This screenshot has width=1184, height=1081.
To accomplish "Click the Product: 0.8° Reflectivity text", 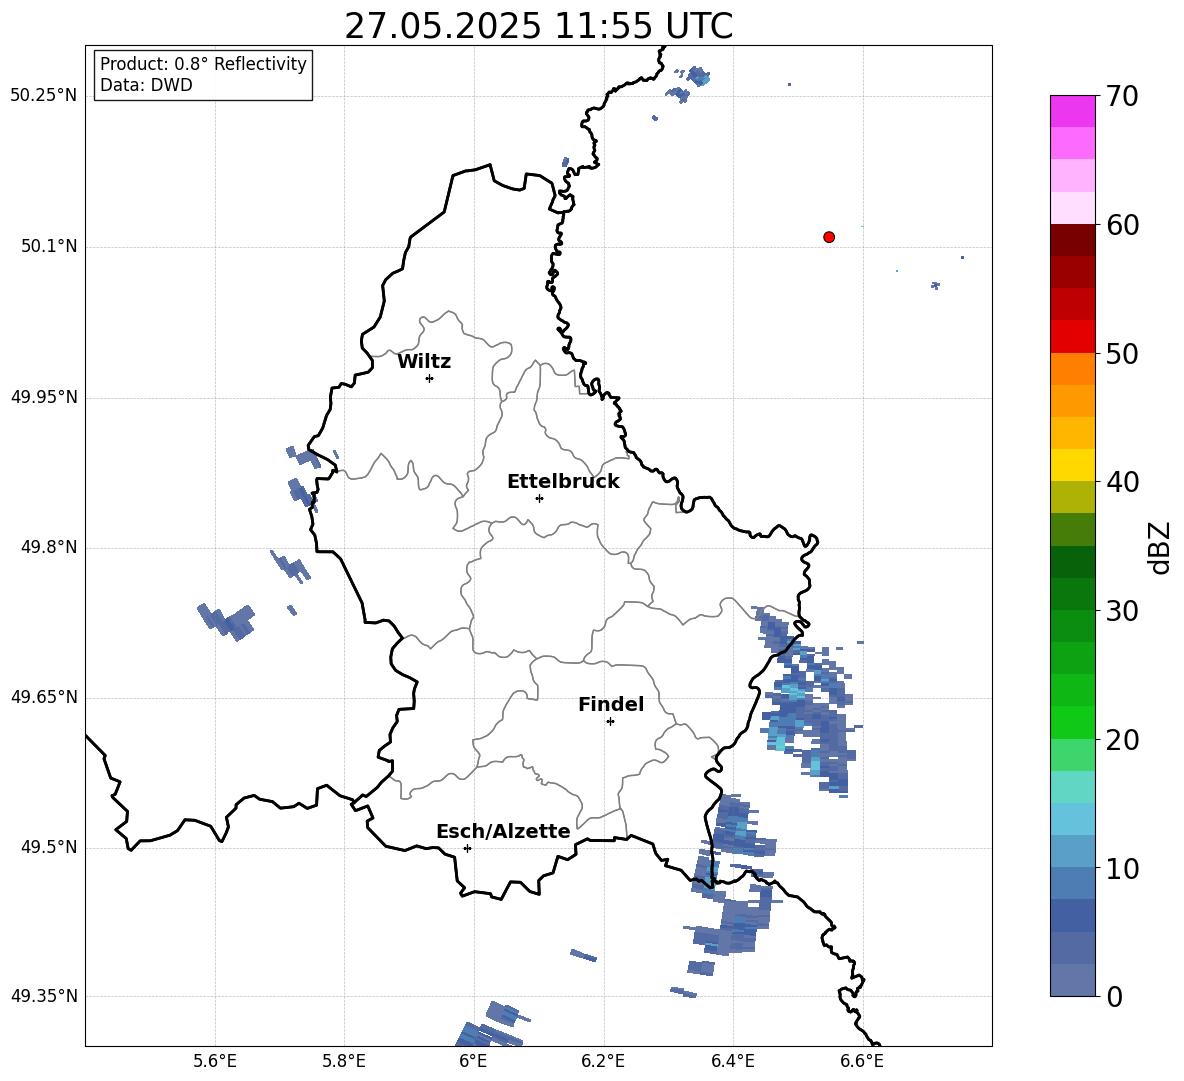I will [203, 64].
